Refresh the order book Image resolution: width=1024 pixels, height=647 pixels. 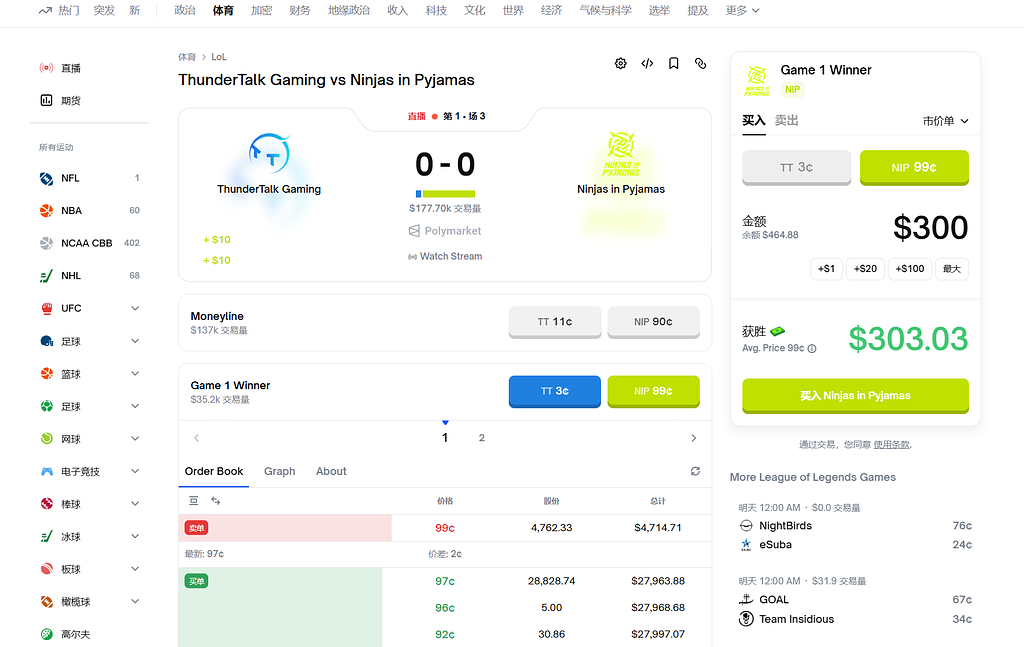(x=695, y=471)
